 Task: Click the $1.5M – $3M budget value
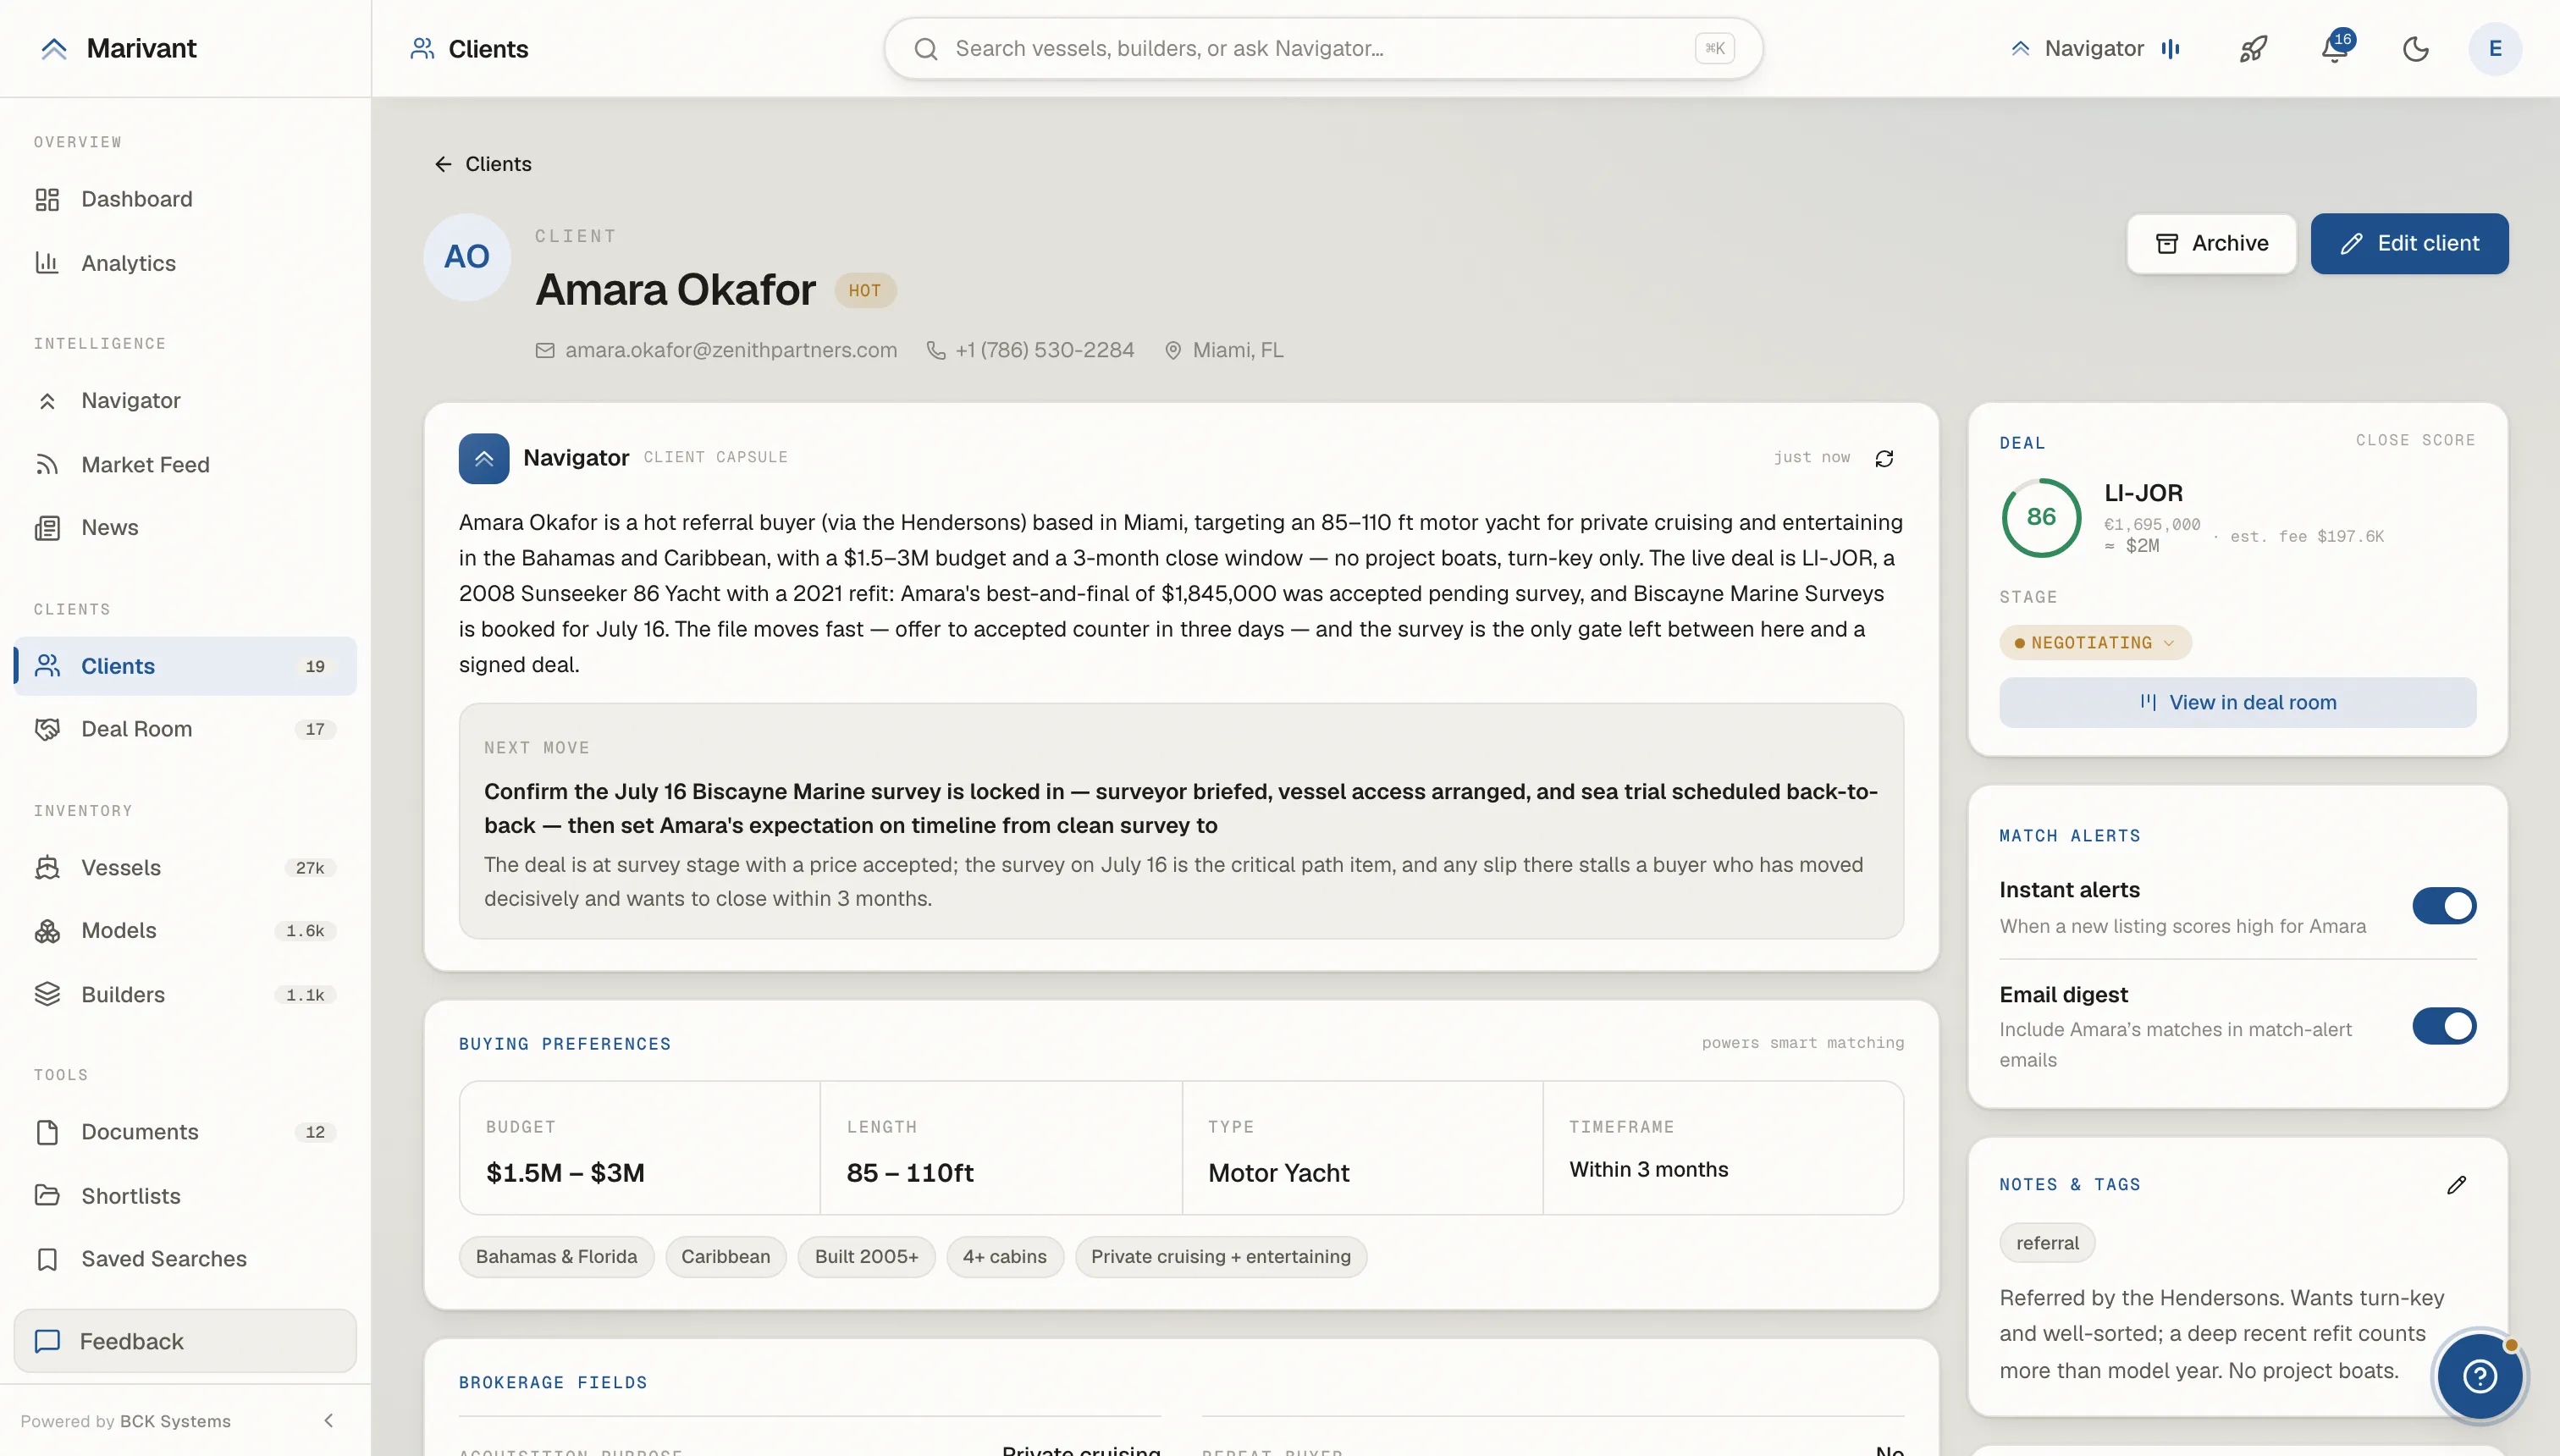point(565,1173)
